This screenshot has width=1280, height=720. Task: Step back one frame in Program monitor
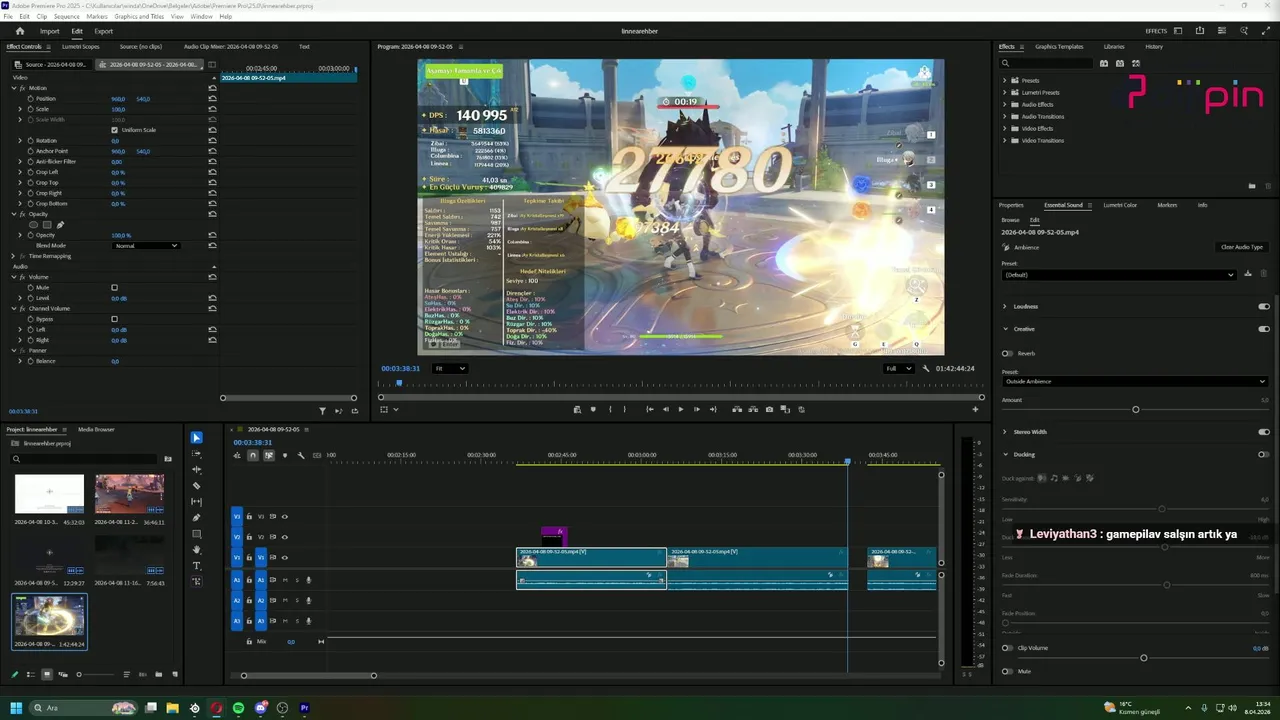point(665,409)
